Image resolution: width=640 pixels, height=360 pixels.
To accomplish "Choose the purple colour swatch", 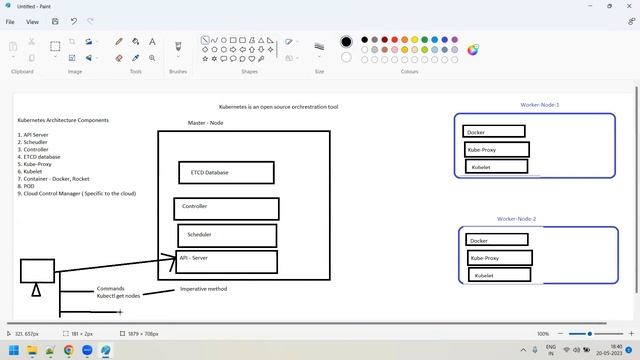I will 455,40.
